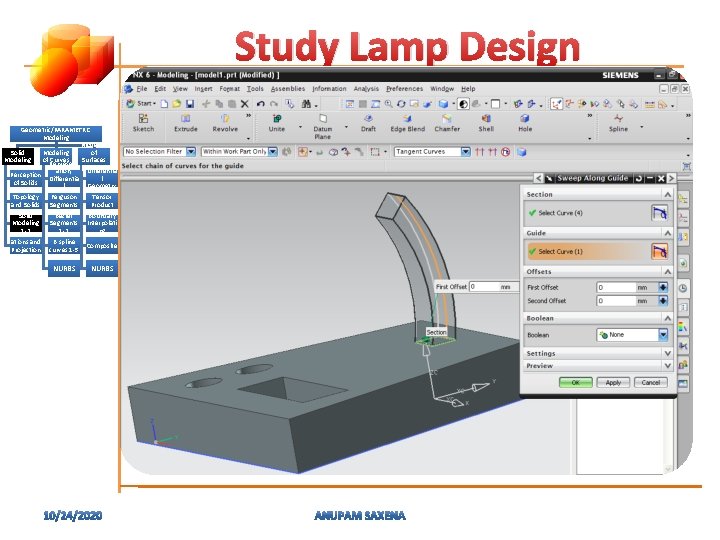Create a new file from toolbar
Image resolution: width=720 pixels, height=540 pixels.
(x=164, y=104)
